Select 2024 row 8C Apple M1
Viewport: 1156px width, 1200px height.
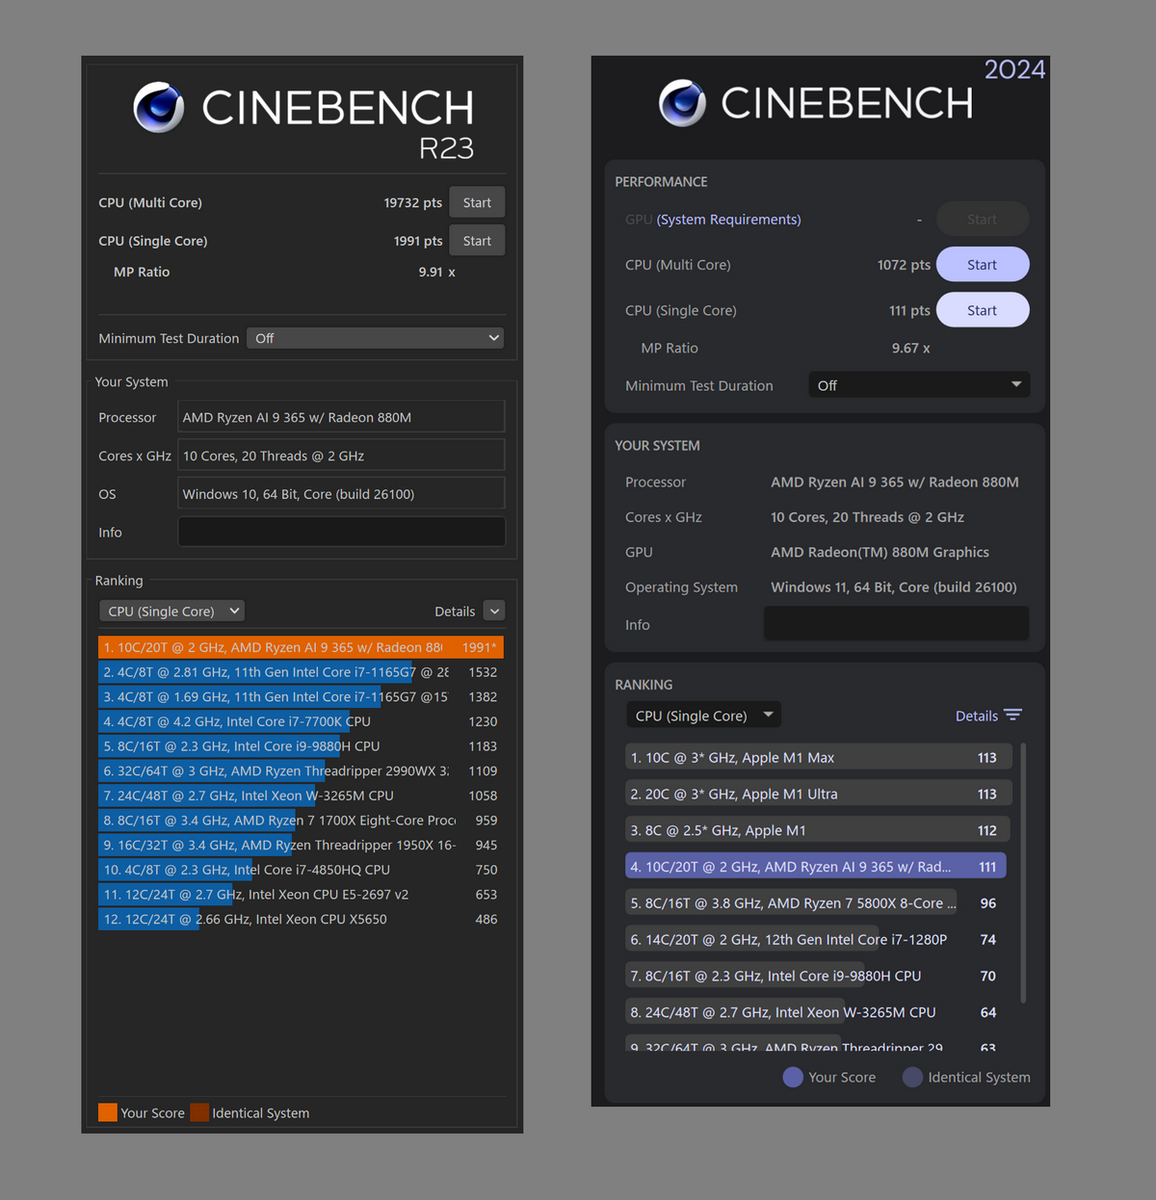tap(818, 830)
